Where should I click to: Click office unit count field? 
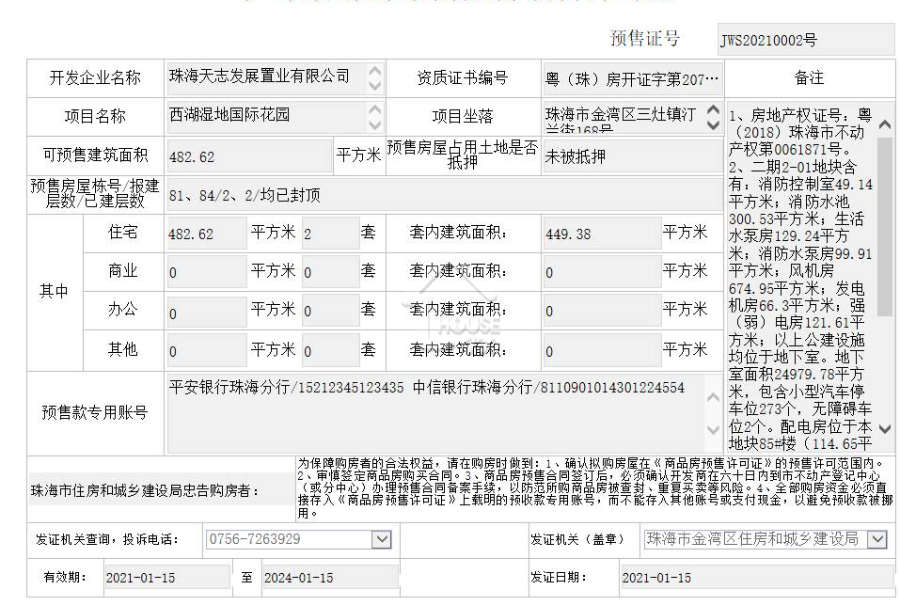[331, 312]
